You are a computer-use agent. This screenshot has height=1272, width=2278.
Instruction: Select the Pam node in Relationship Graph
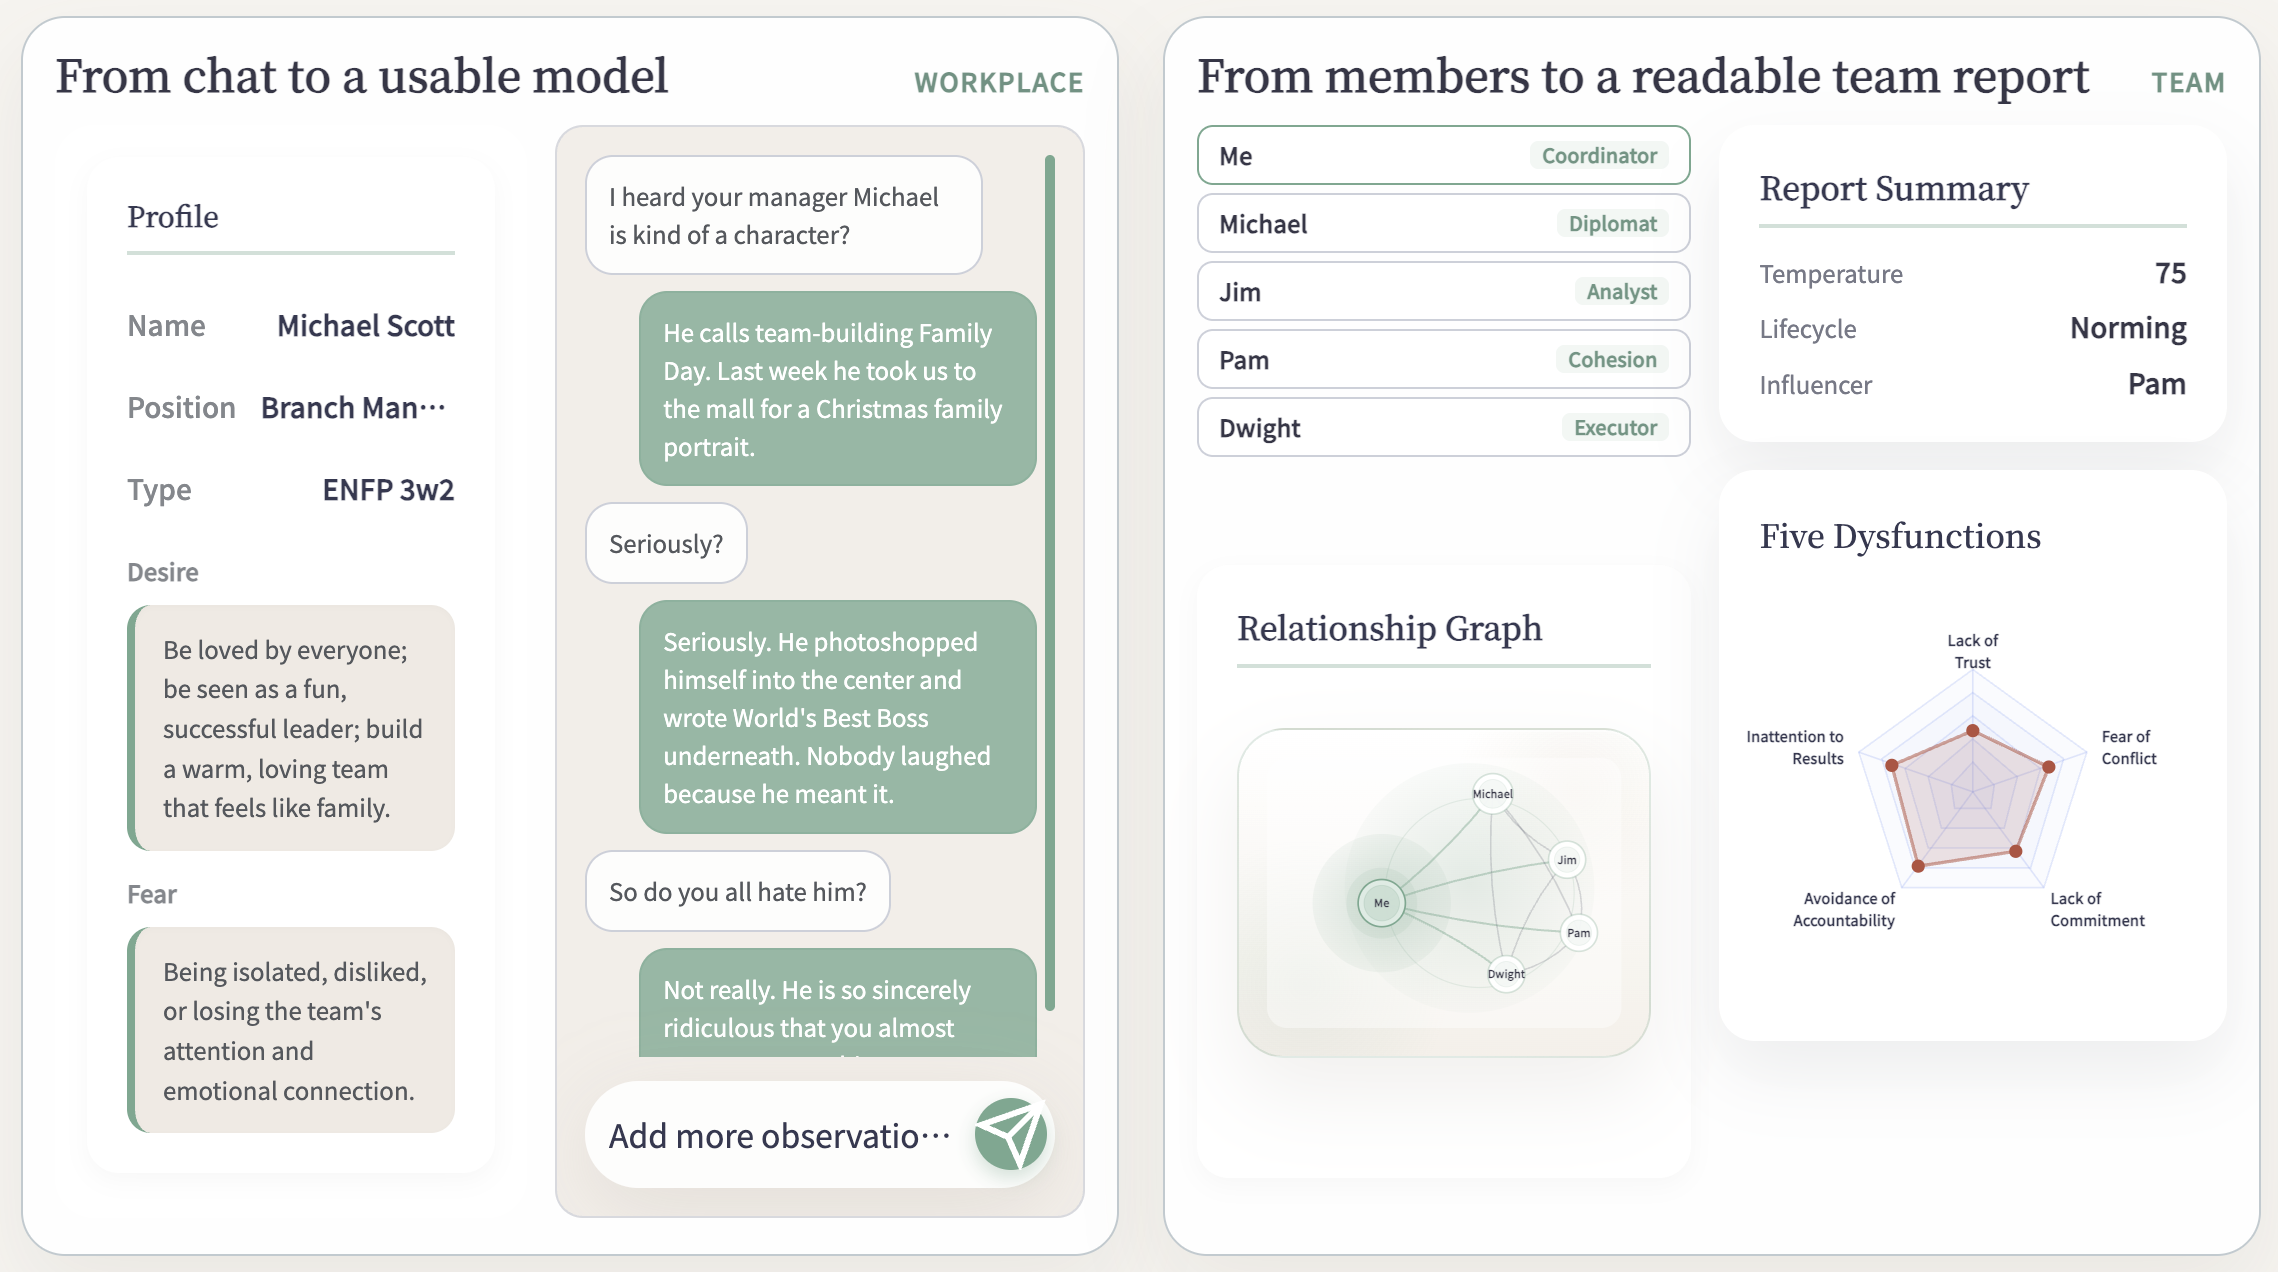(1577, 932)
